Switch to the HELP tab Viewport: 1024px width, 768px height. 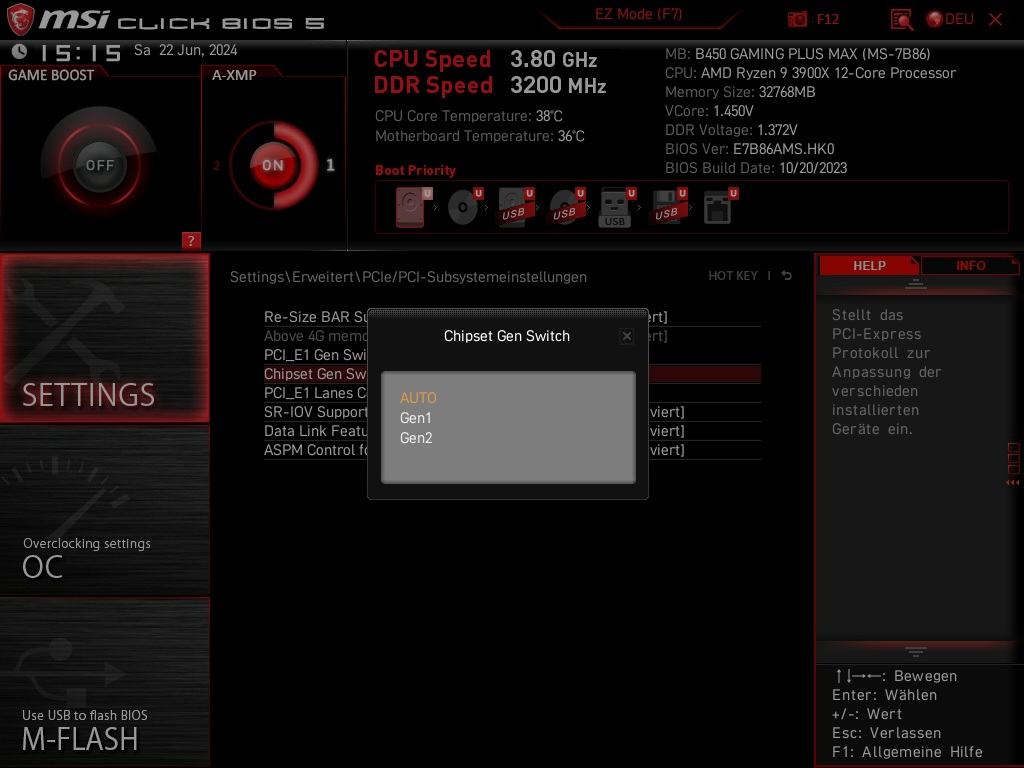[869, 266]
